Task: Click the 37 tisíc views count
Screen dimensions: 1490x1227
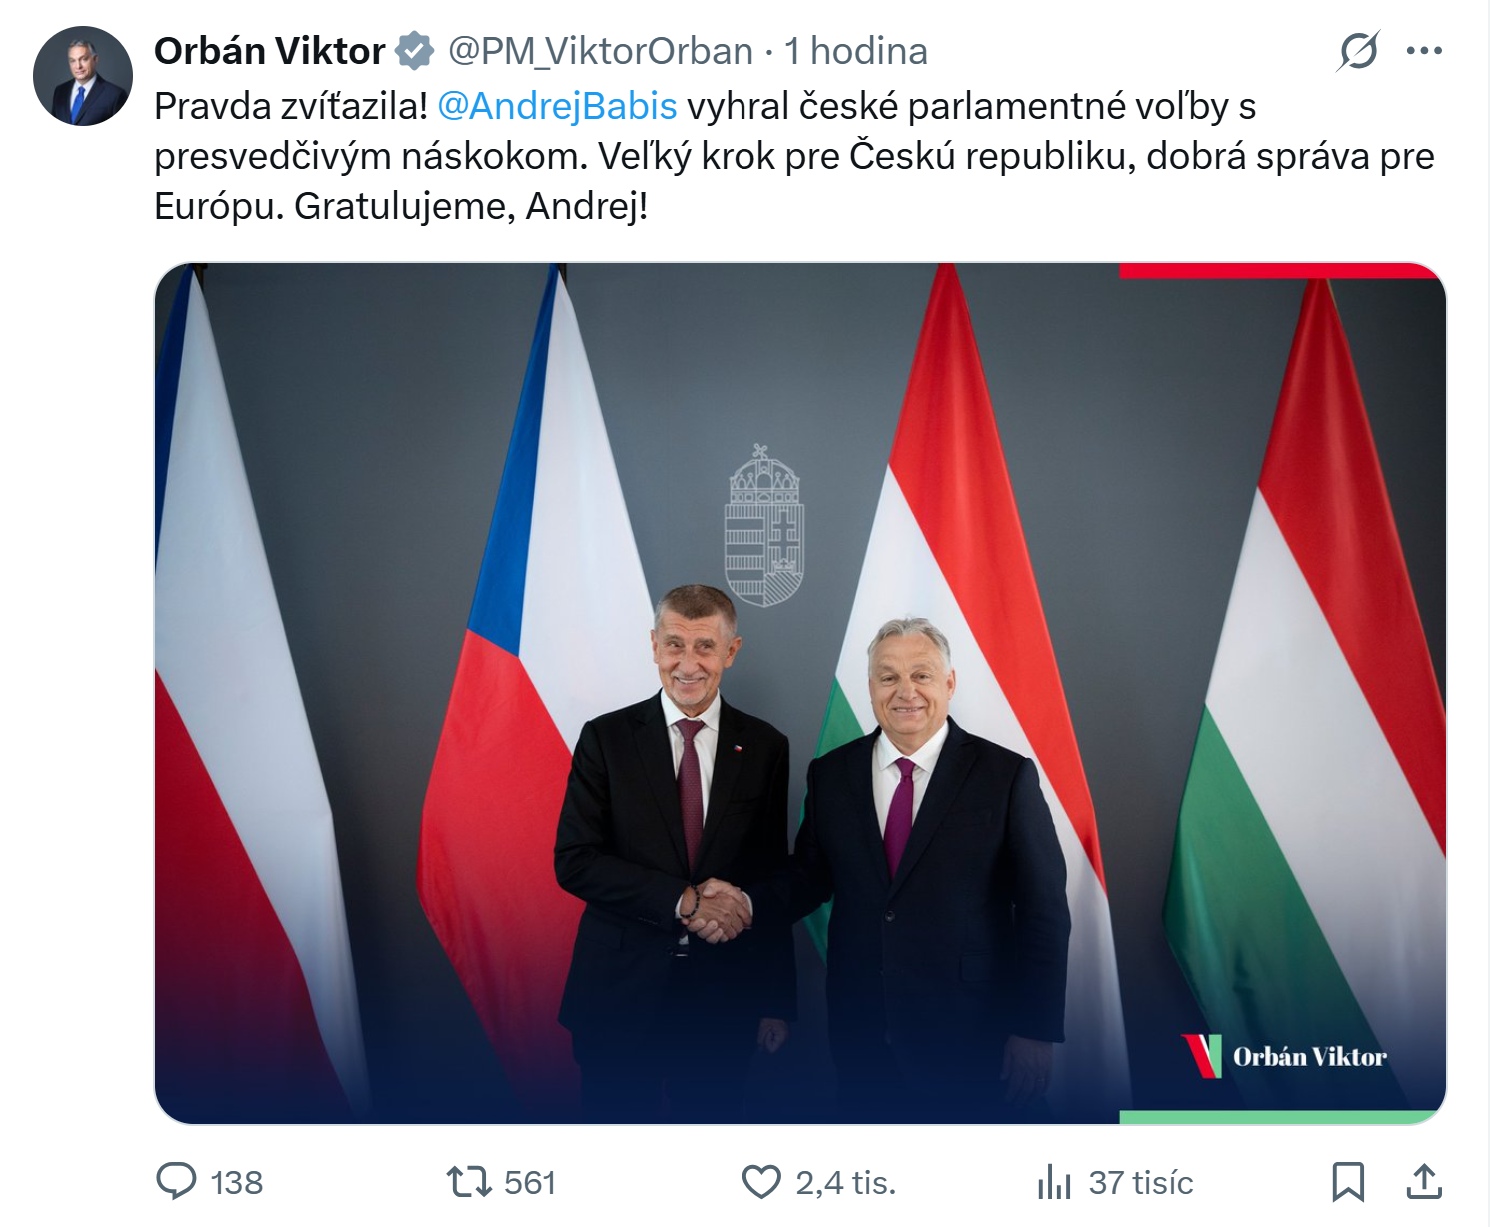Action: (x=1141, y=1182)
